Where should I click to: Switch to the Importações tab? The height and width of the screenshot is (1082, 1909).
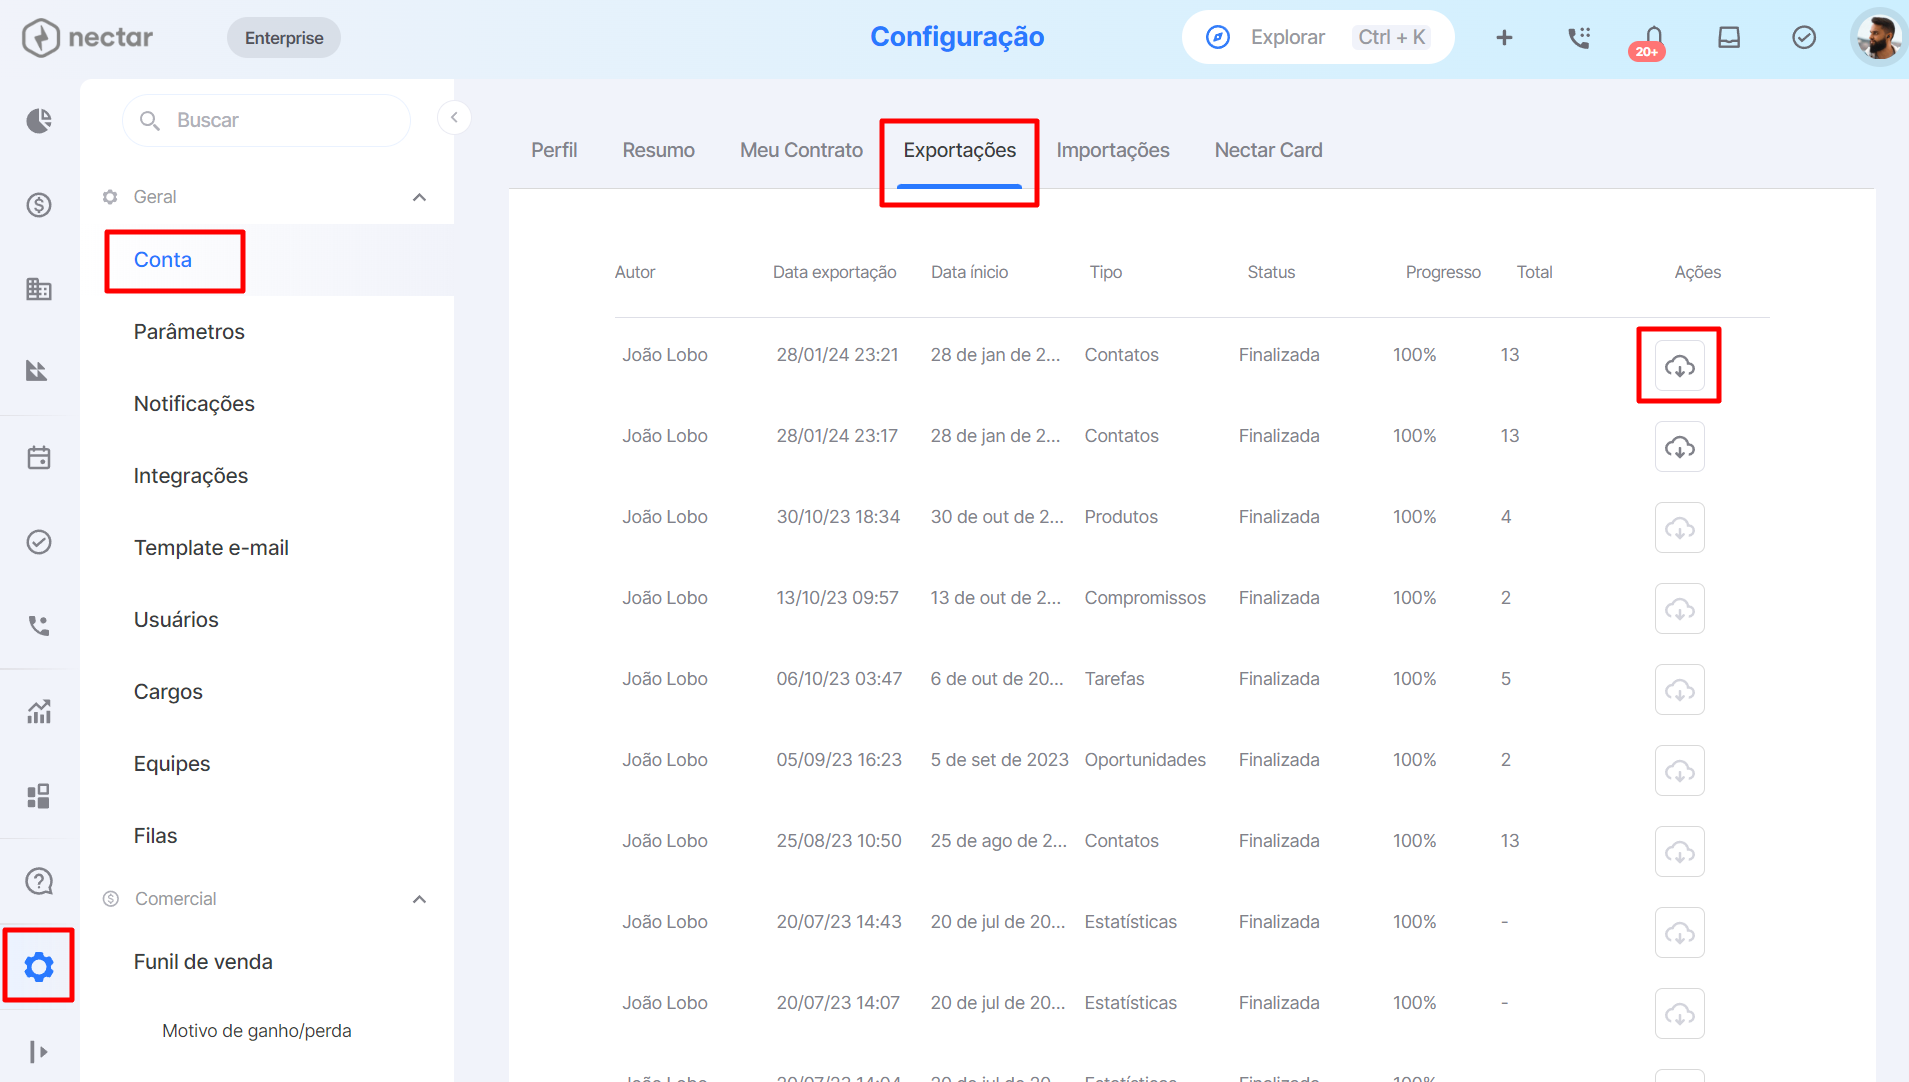(1113, 150)
